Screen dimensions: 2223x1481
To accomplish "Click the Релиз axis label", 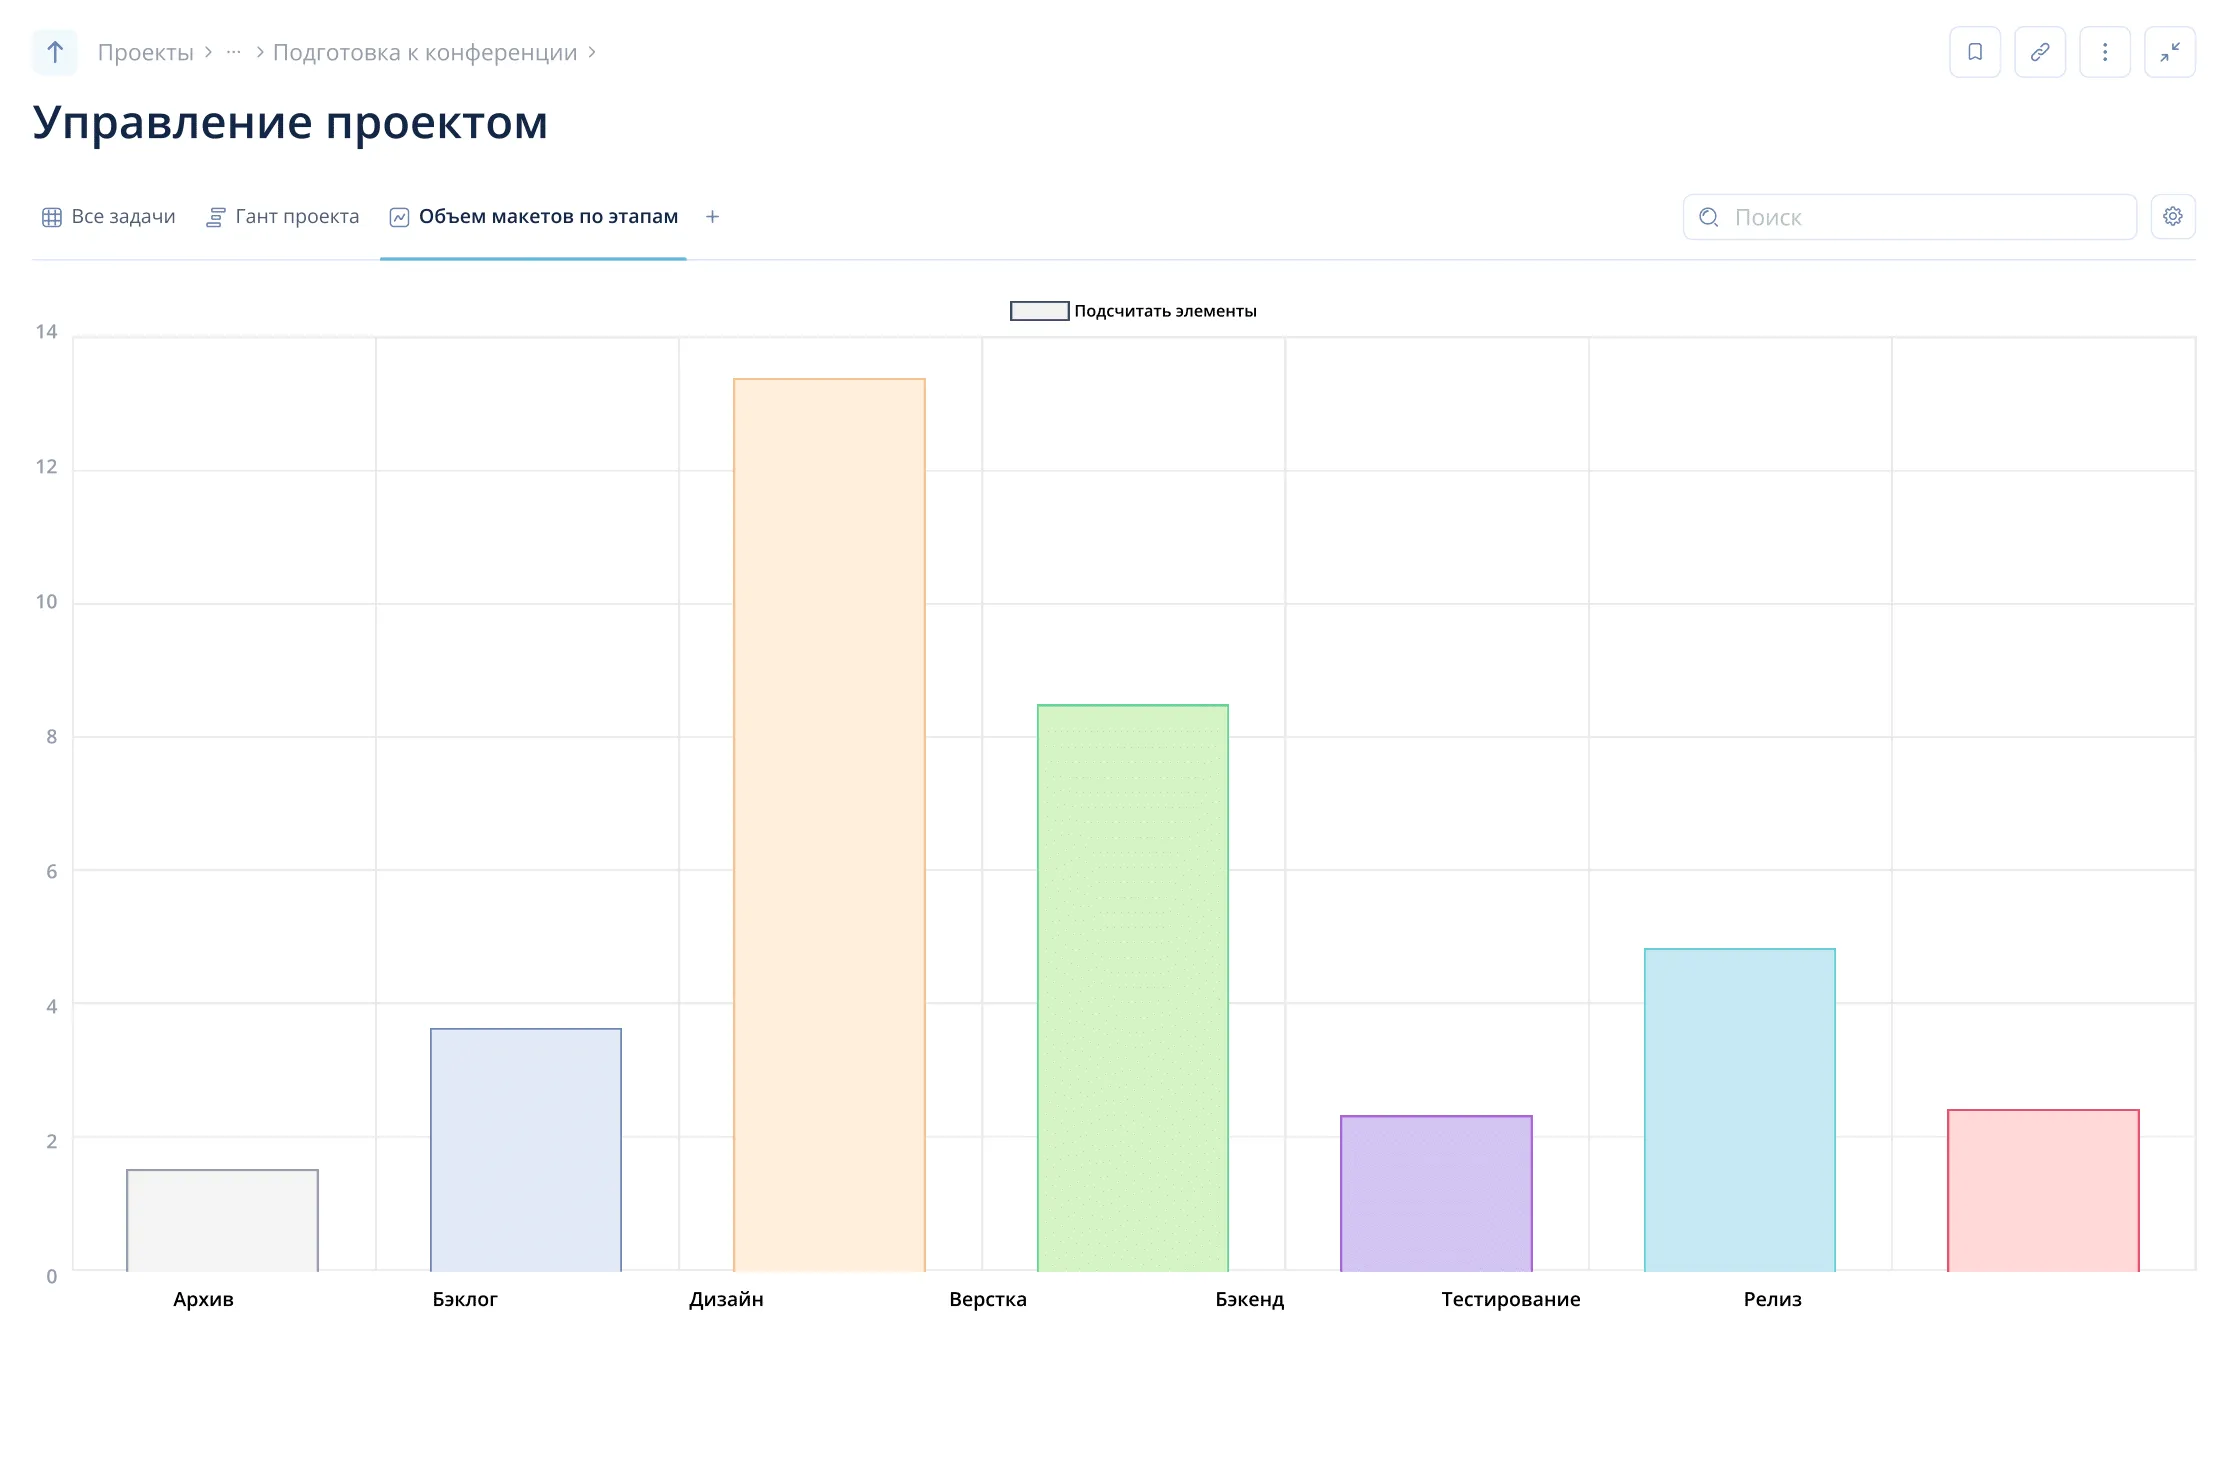I will click(1773, 1299).
